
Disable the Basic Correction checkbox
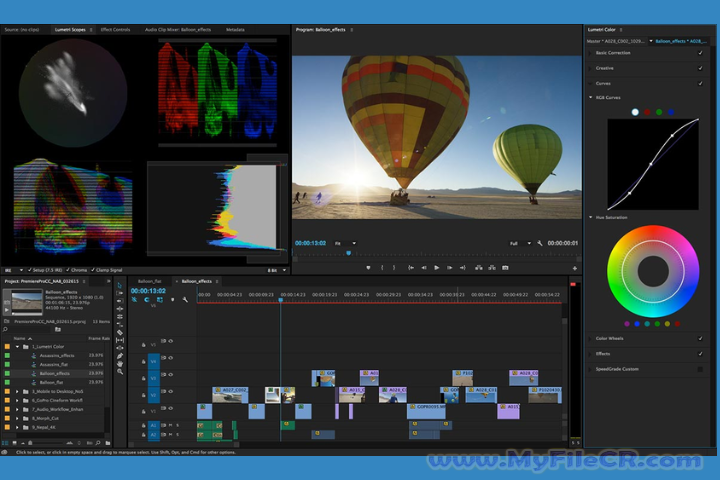point(700,53)
